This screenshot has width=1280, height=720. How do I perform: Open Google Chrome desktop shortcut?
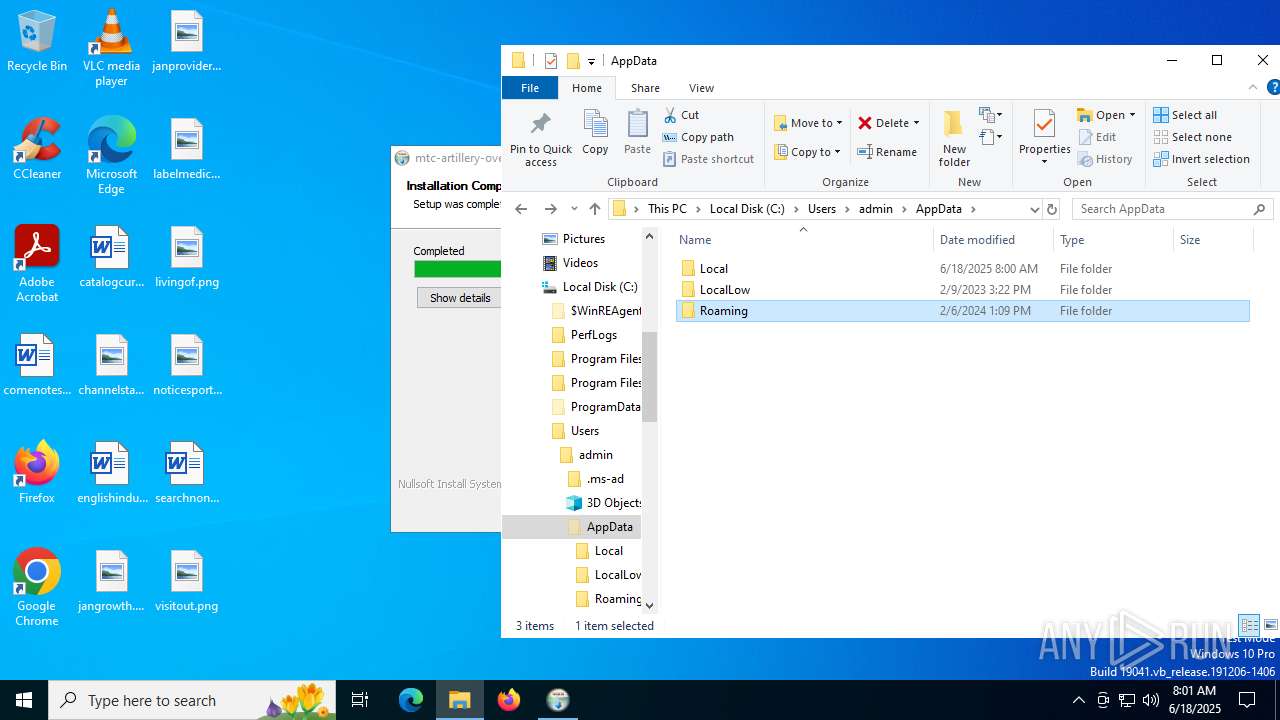(x=37, y=588)
